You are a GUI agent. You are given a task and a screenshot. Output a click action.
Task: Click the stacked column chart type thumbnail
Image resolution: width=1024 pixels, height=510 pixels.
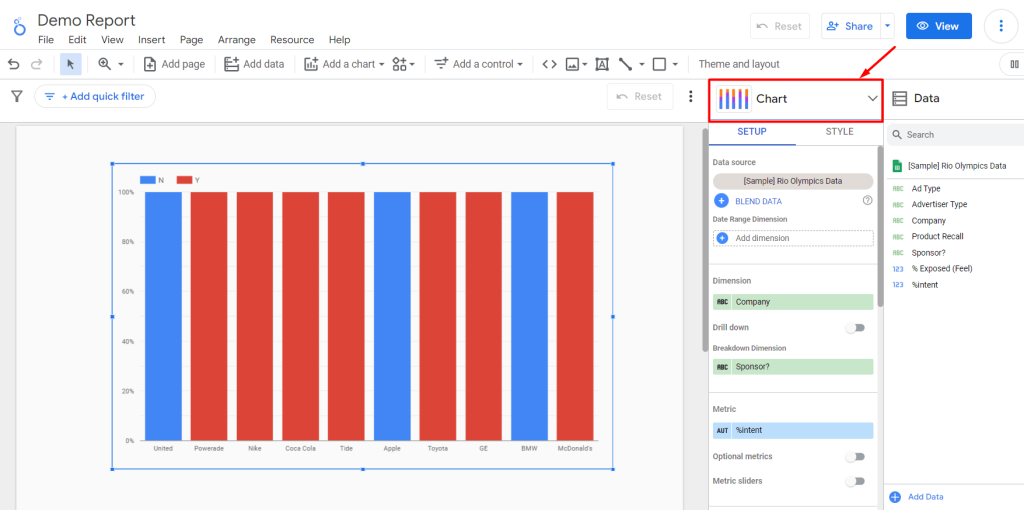[733, 99]
